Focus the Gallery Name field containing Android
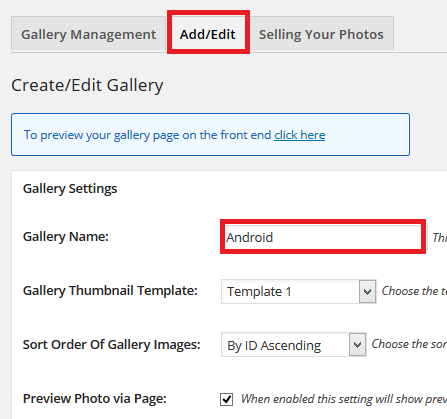Screen dimensions: 447x419 (323, 237)
